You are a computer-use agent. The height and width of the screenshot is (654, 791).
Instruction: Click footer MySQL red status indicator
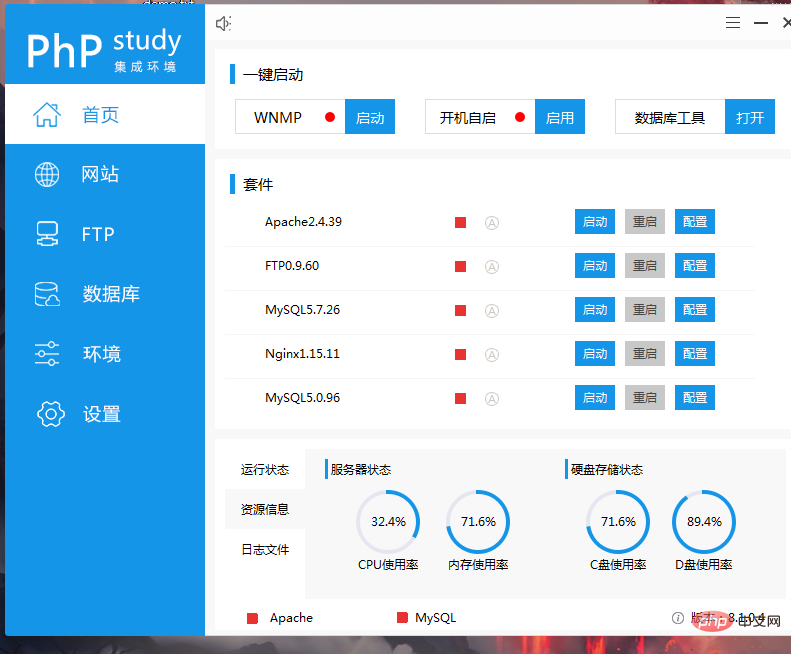point(402,618)
